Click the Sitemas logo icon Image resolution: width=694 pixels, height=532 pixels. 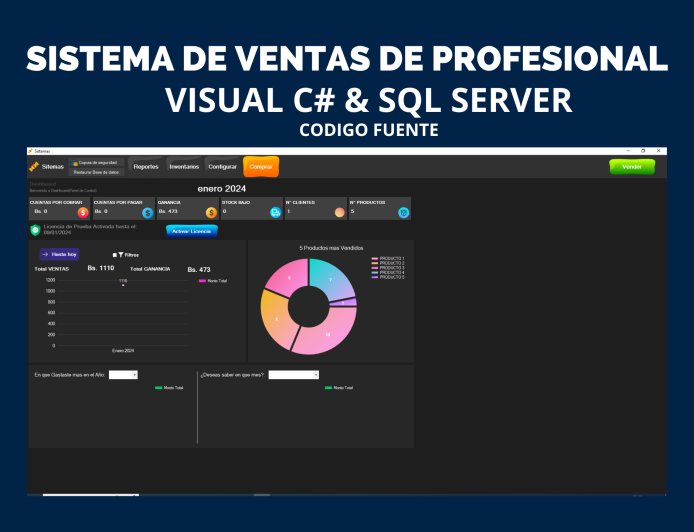tap(34, 167)
